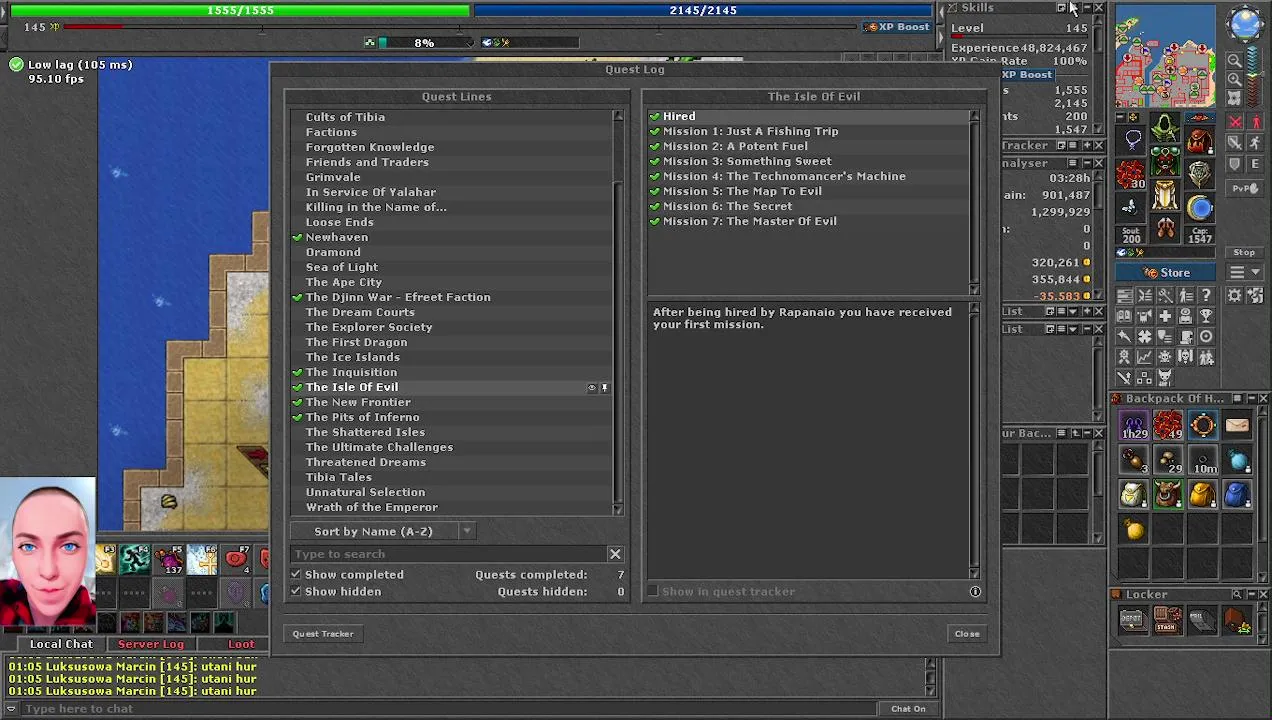Click the amulet equipment slot
Viewport: 1272px width, 720px height.
click(x=1133, y=139)
